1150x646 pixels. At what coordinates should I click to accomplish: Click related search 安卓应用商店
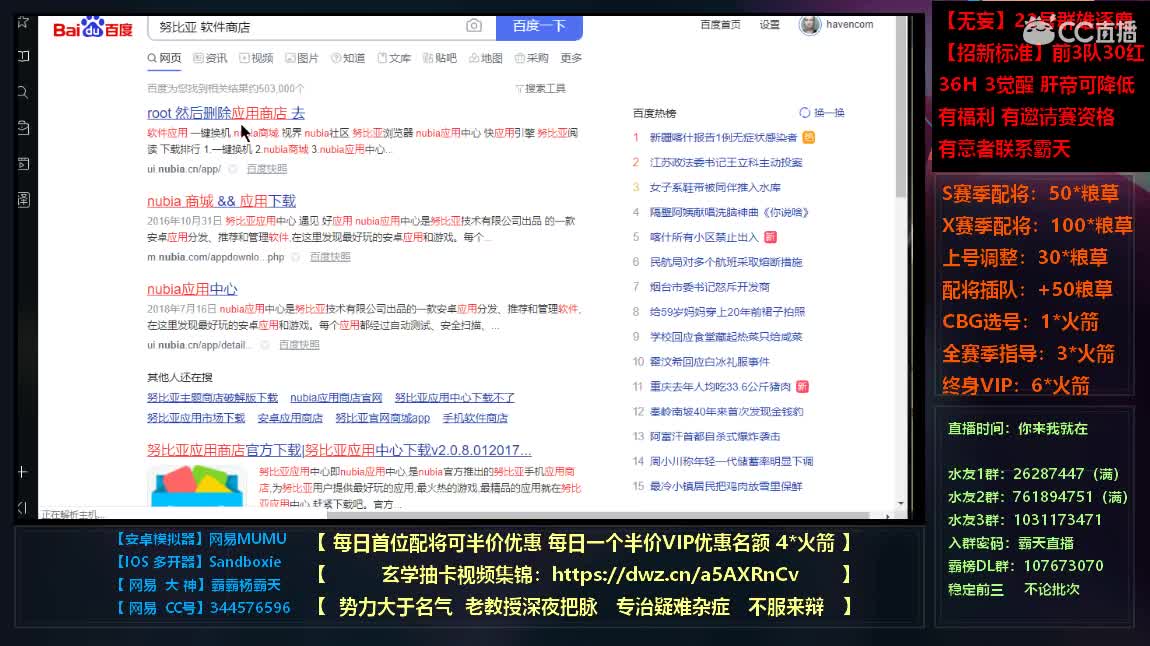[x=290, y=418]
